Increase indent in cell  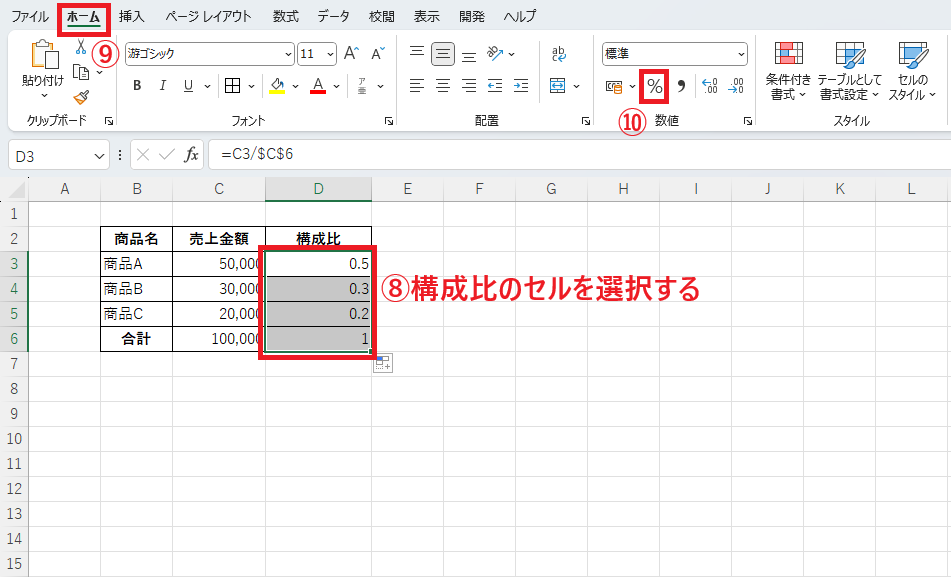pyautogui.click(x=521, y=86)
